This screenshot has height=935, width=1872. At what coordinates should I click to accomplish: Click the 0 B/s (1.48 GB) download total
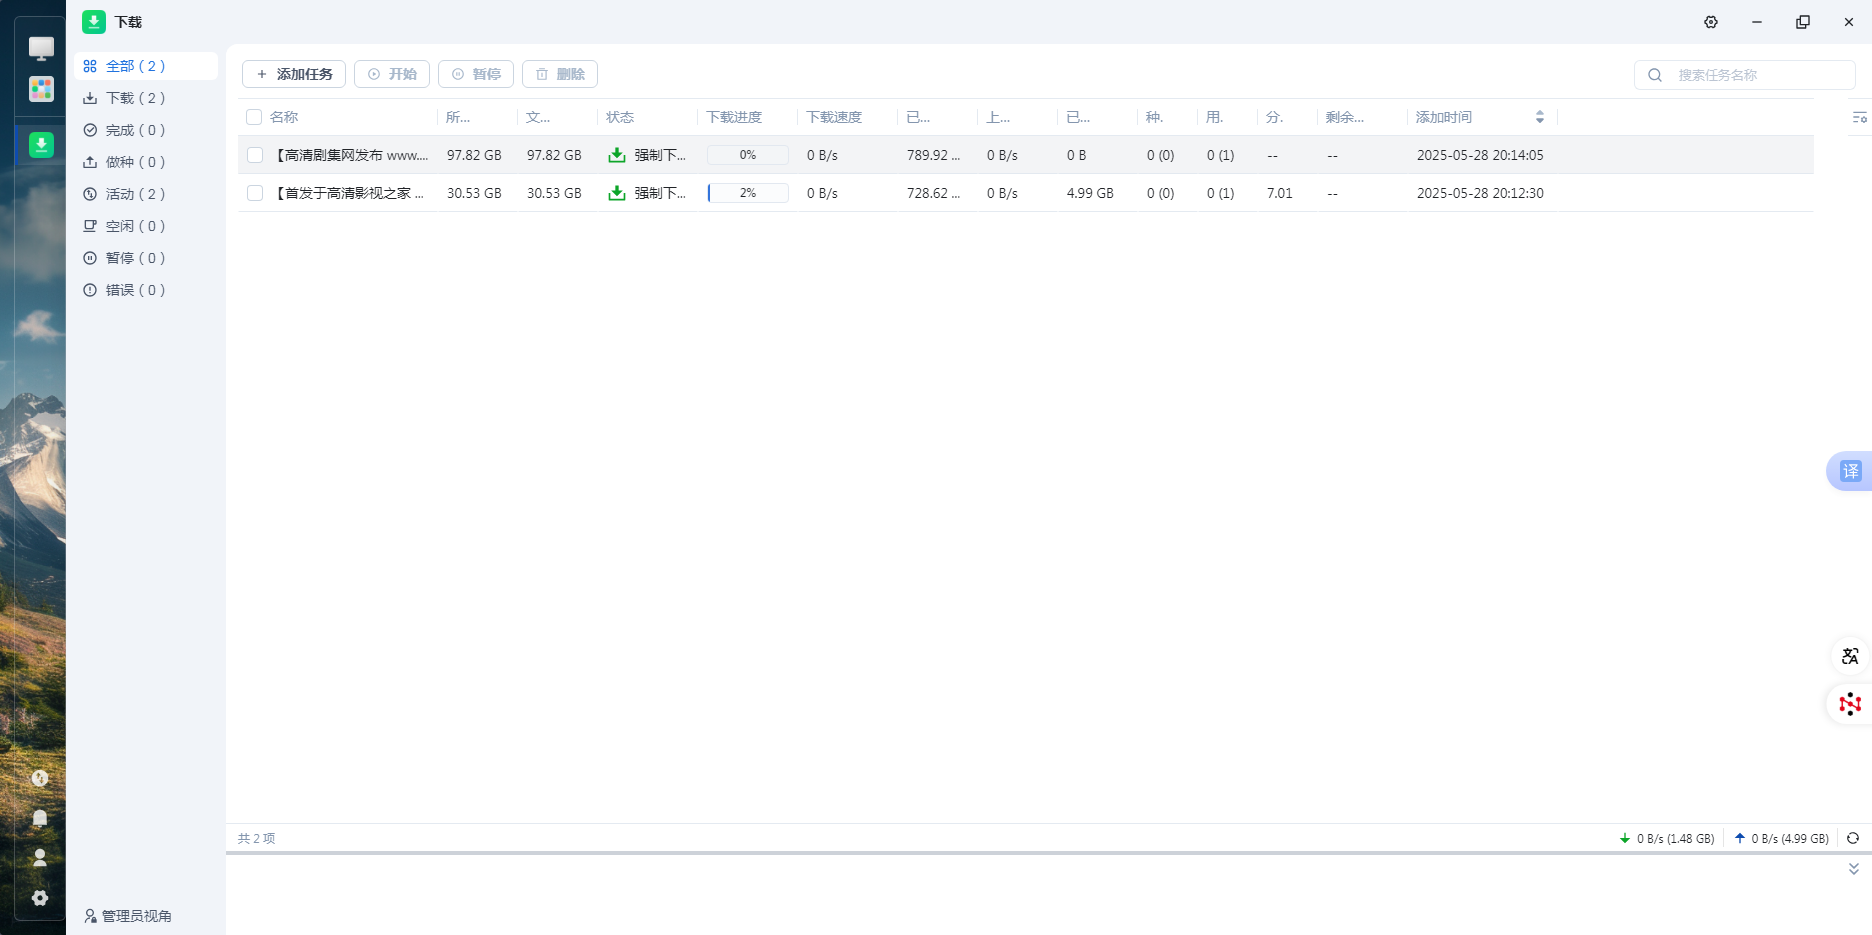tap(1676, 839)
